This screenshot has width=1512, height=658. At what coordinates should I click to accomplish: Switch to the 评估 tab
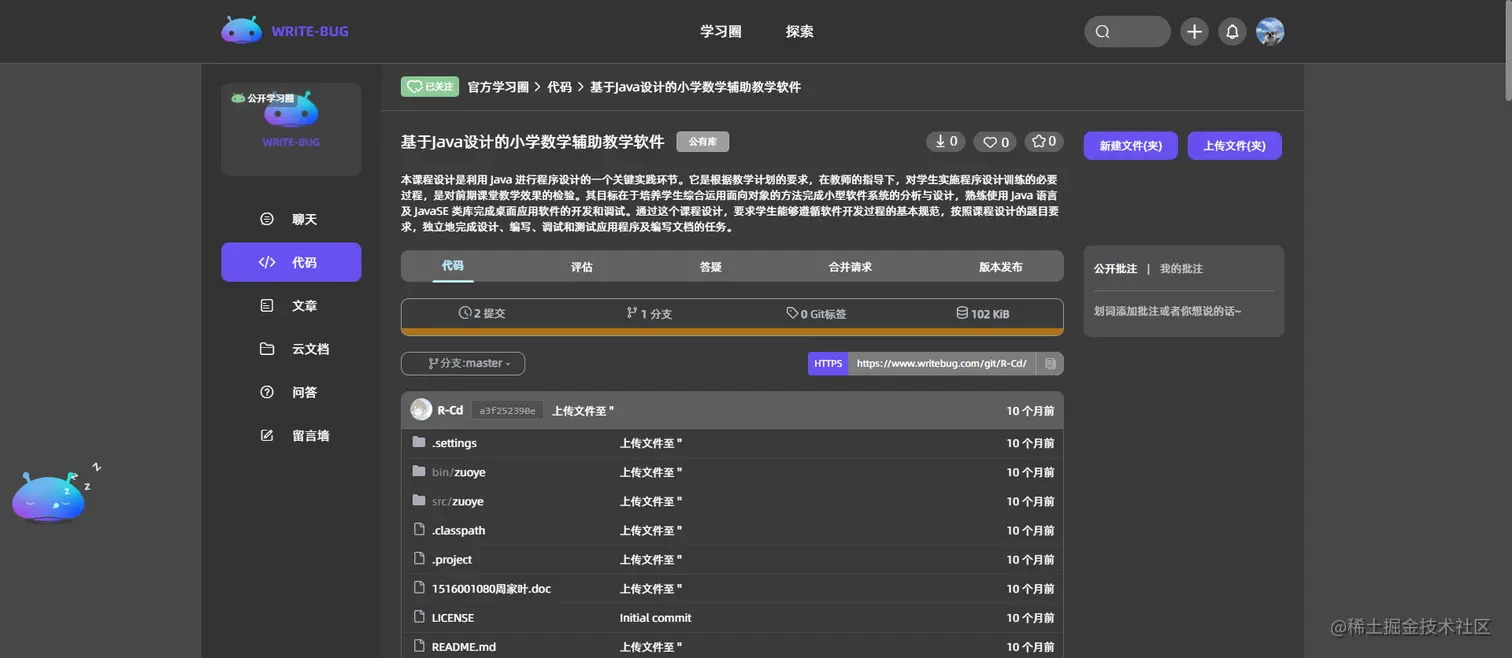pyautogui.click(x=582, y=267)
